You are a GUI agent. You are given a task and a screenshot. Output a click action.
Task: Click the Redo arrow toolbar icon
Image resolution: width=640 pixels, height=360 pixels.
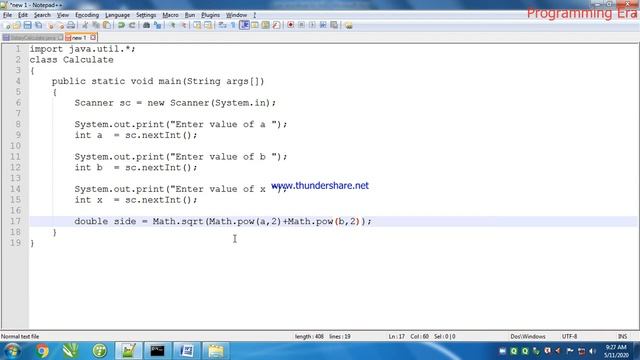(132, 25)
